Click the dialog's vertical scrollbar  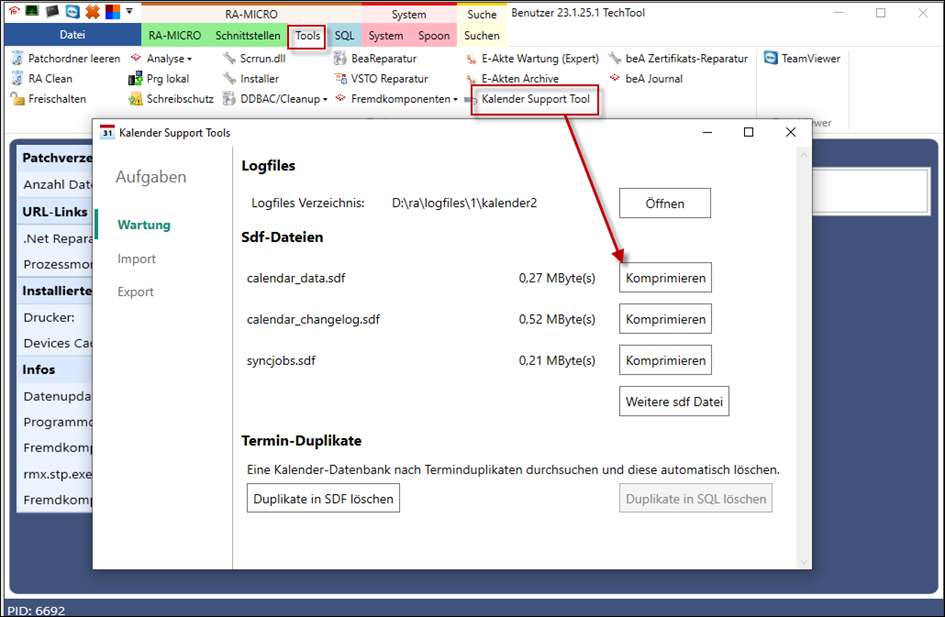pos(803,359)
